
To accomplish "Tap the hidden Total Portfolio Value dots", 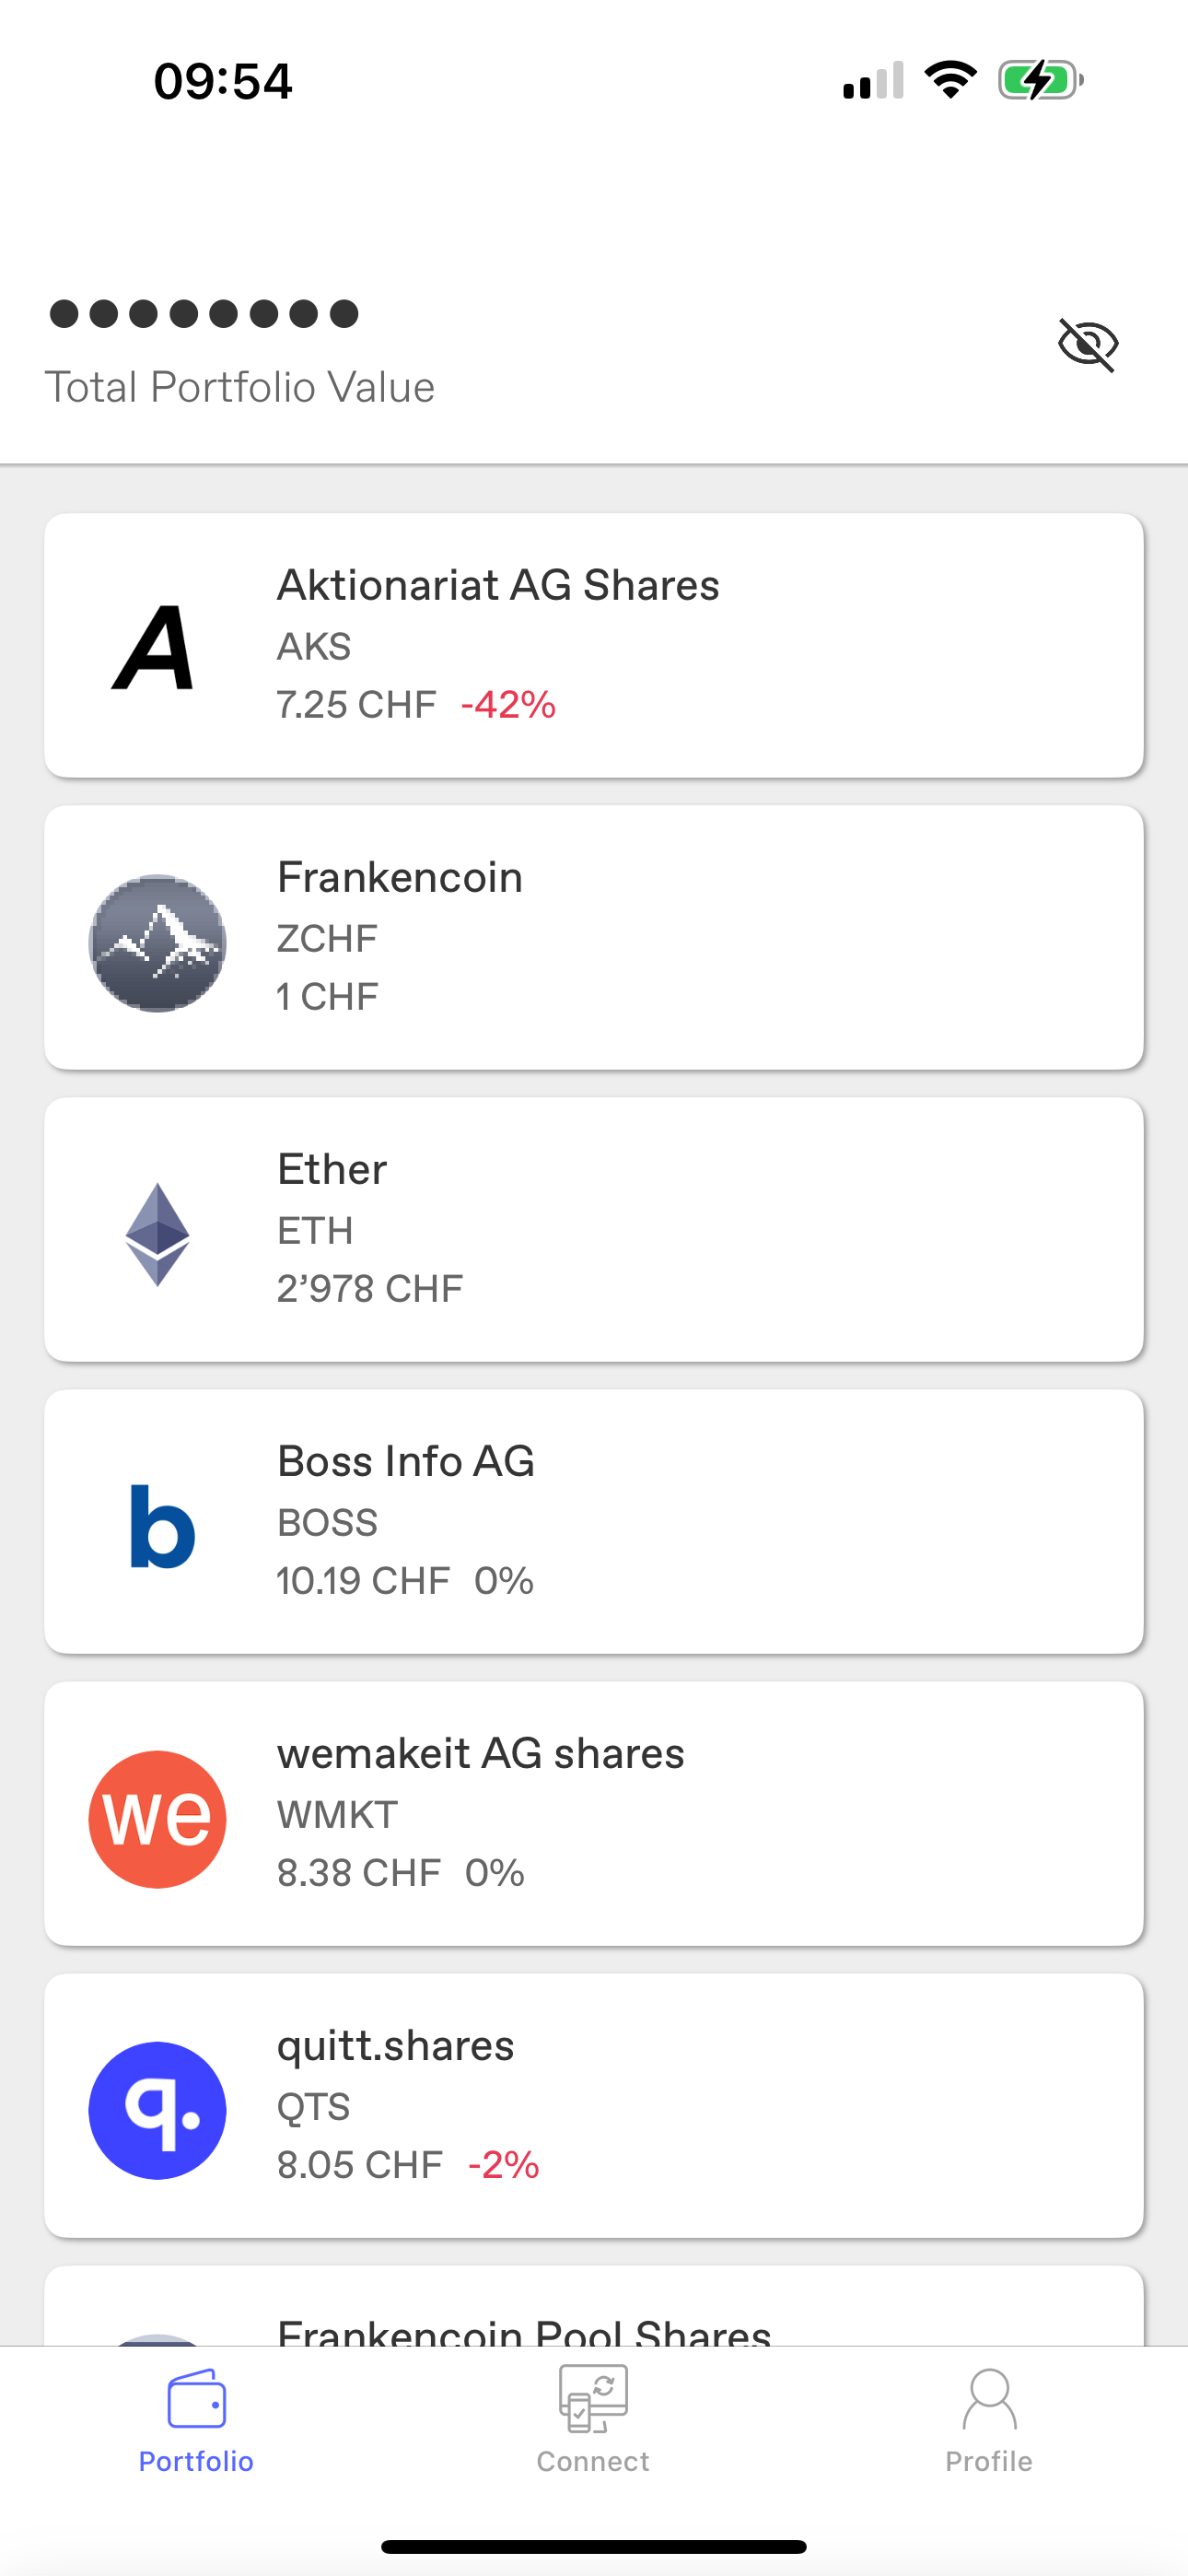I will click(x=204, y=314).
